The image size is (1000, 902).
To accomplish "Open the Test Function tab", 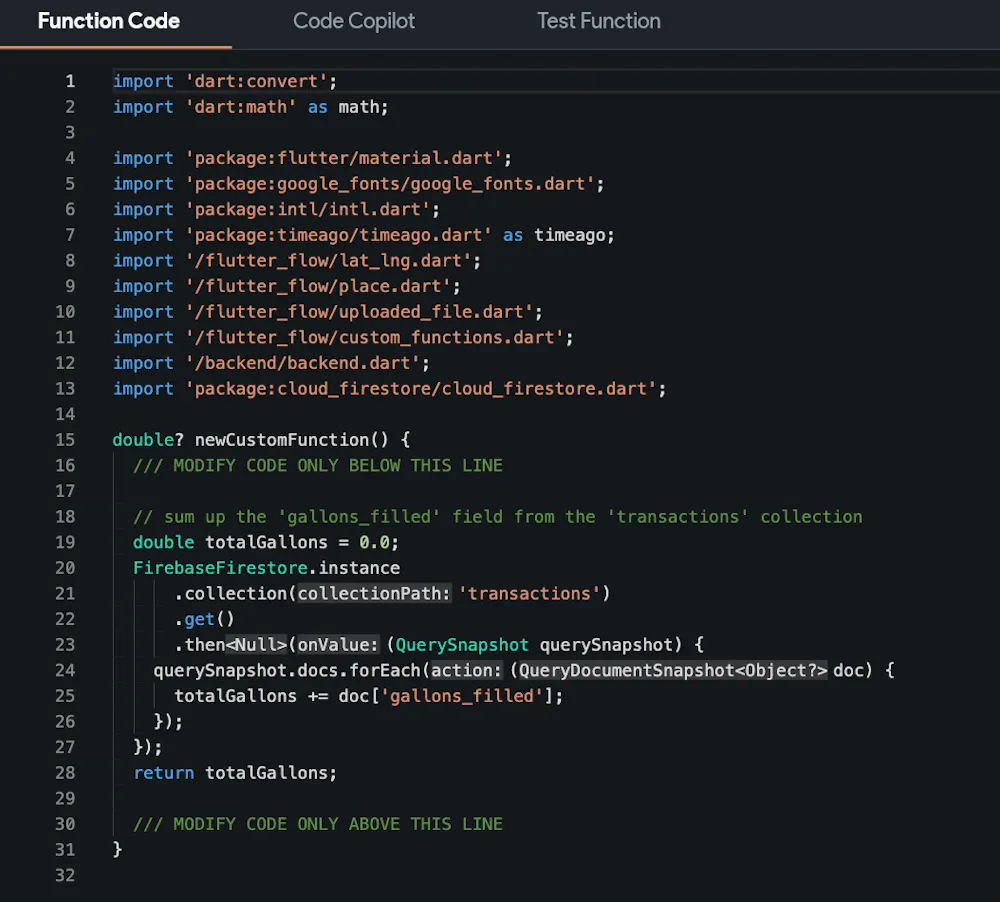I will tap(599, 21).
